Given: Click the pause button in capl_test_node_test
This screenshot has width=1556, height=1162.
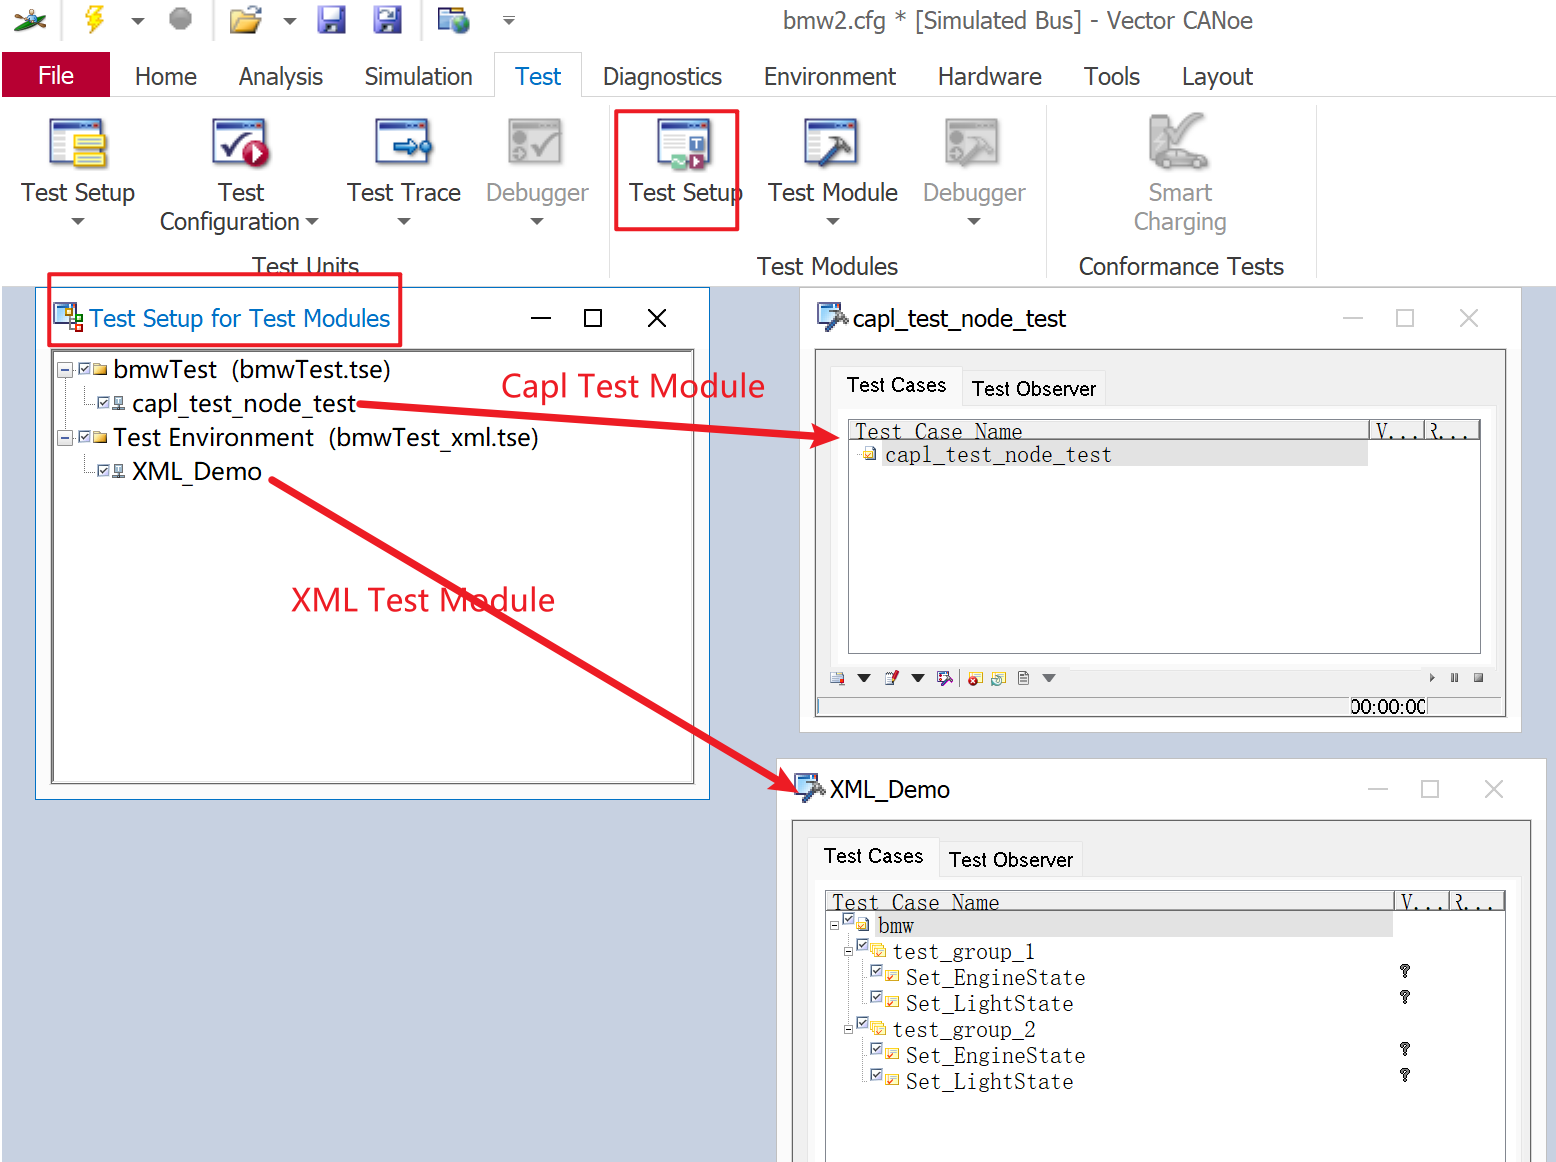Looking at the screenshot, I should tap(1454, 678).
